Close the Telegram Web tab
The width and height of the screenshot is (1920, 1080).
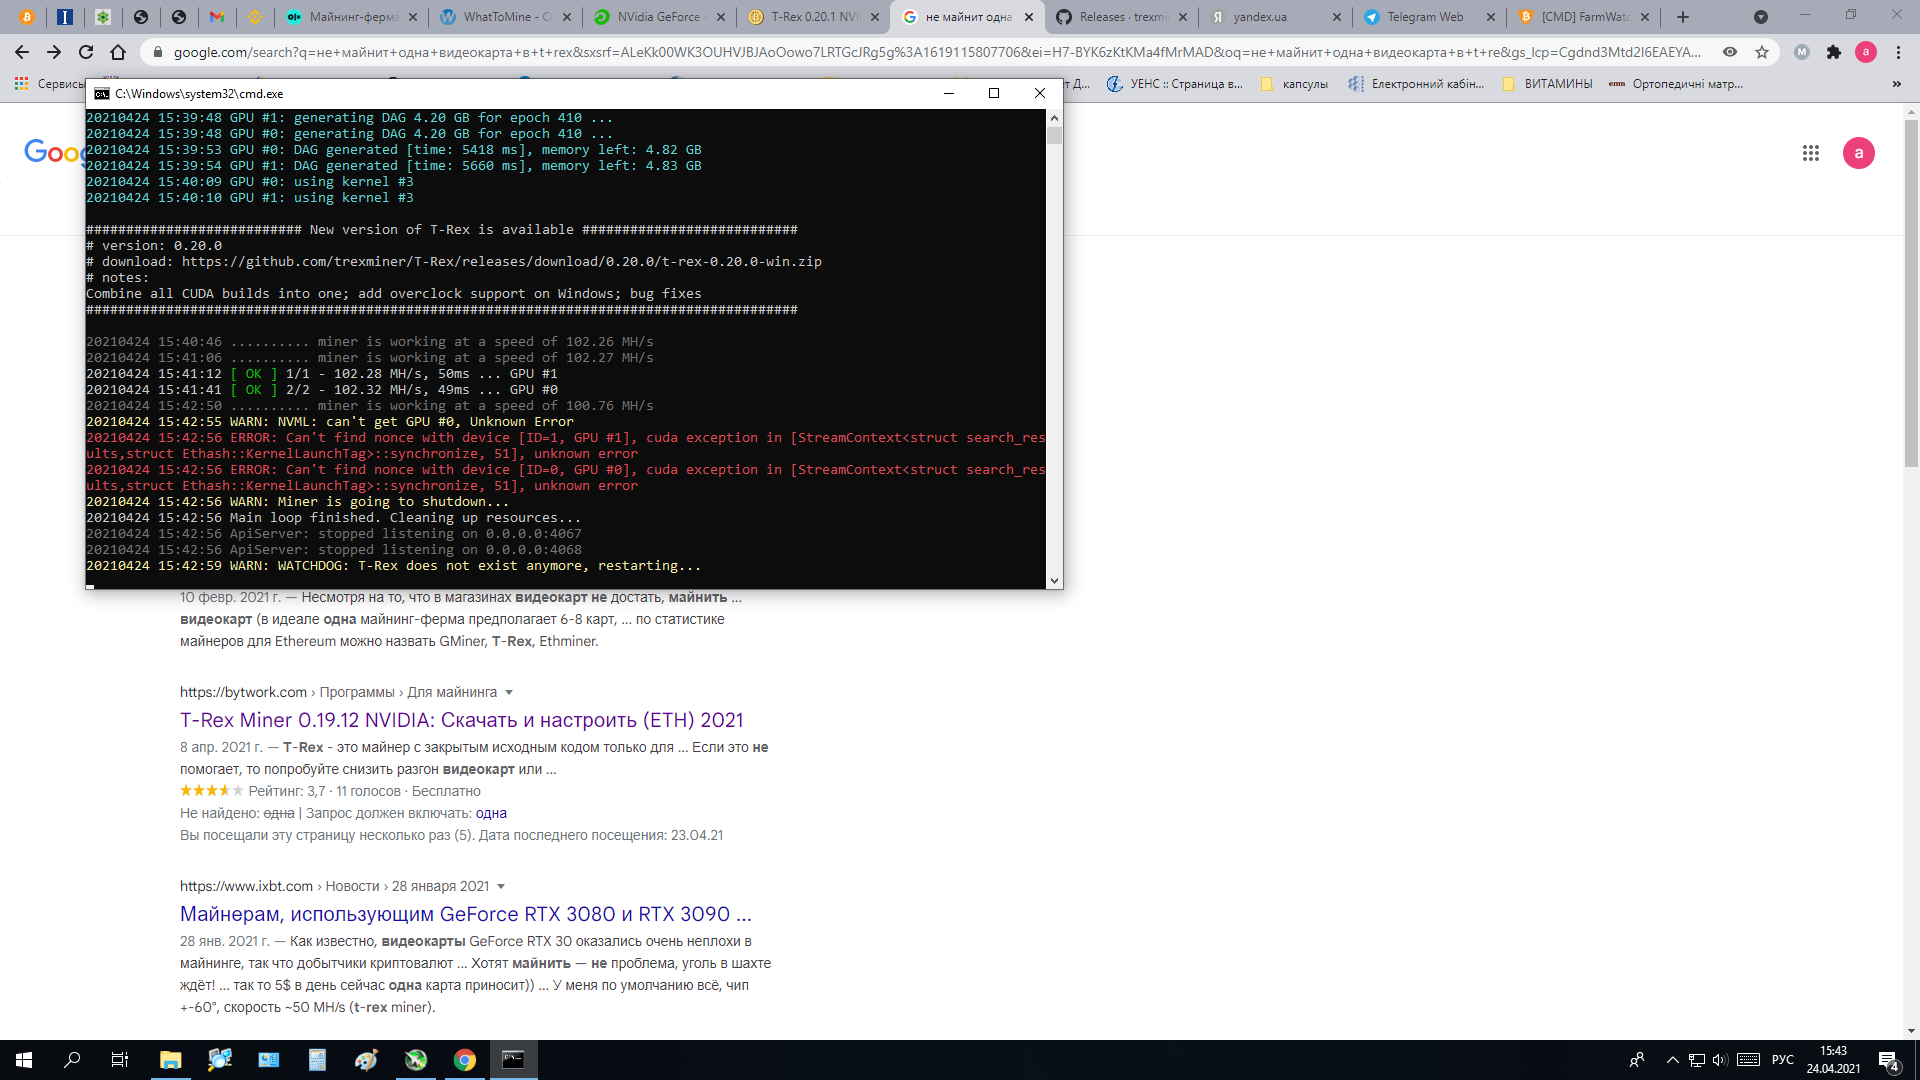coord(1491,17)
